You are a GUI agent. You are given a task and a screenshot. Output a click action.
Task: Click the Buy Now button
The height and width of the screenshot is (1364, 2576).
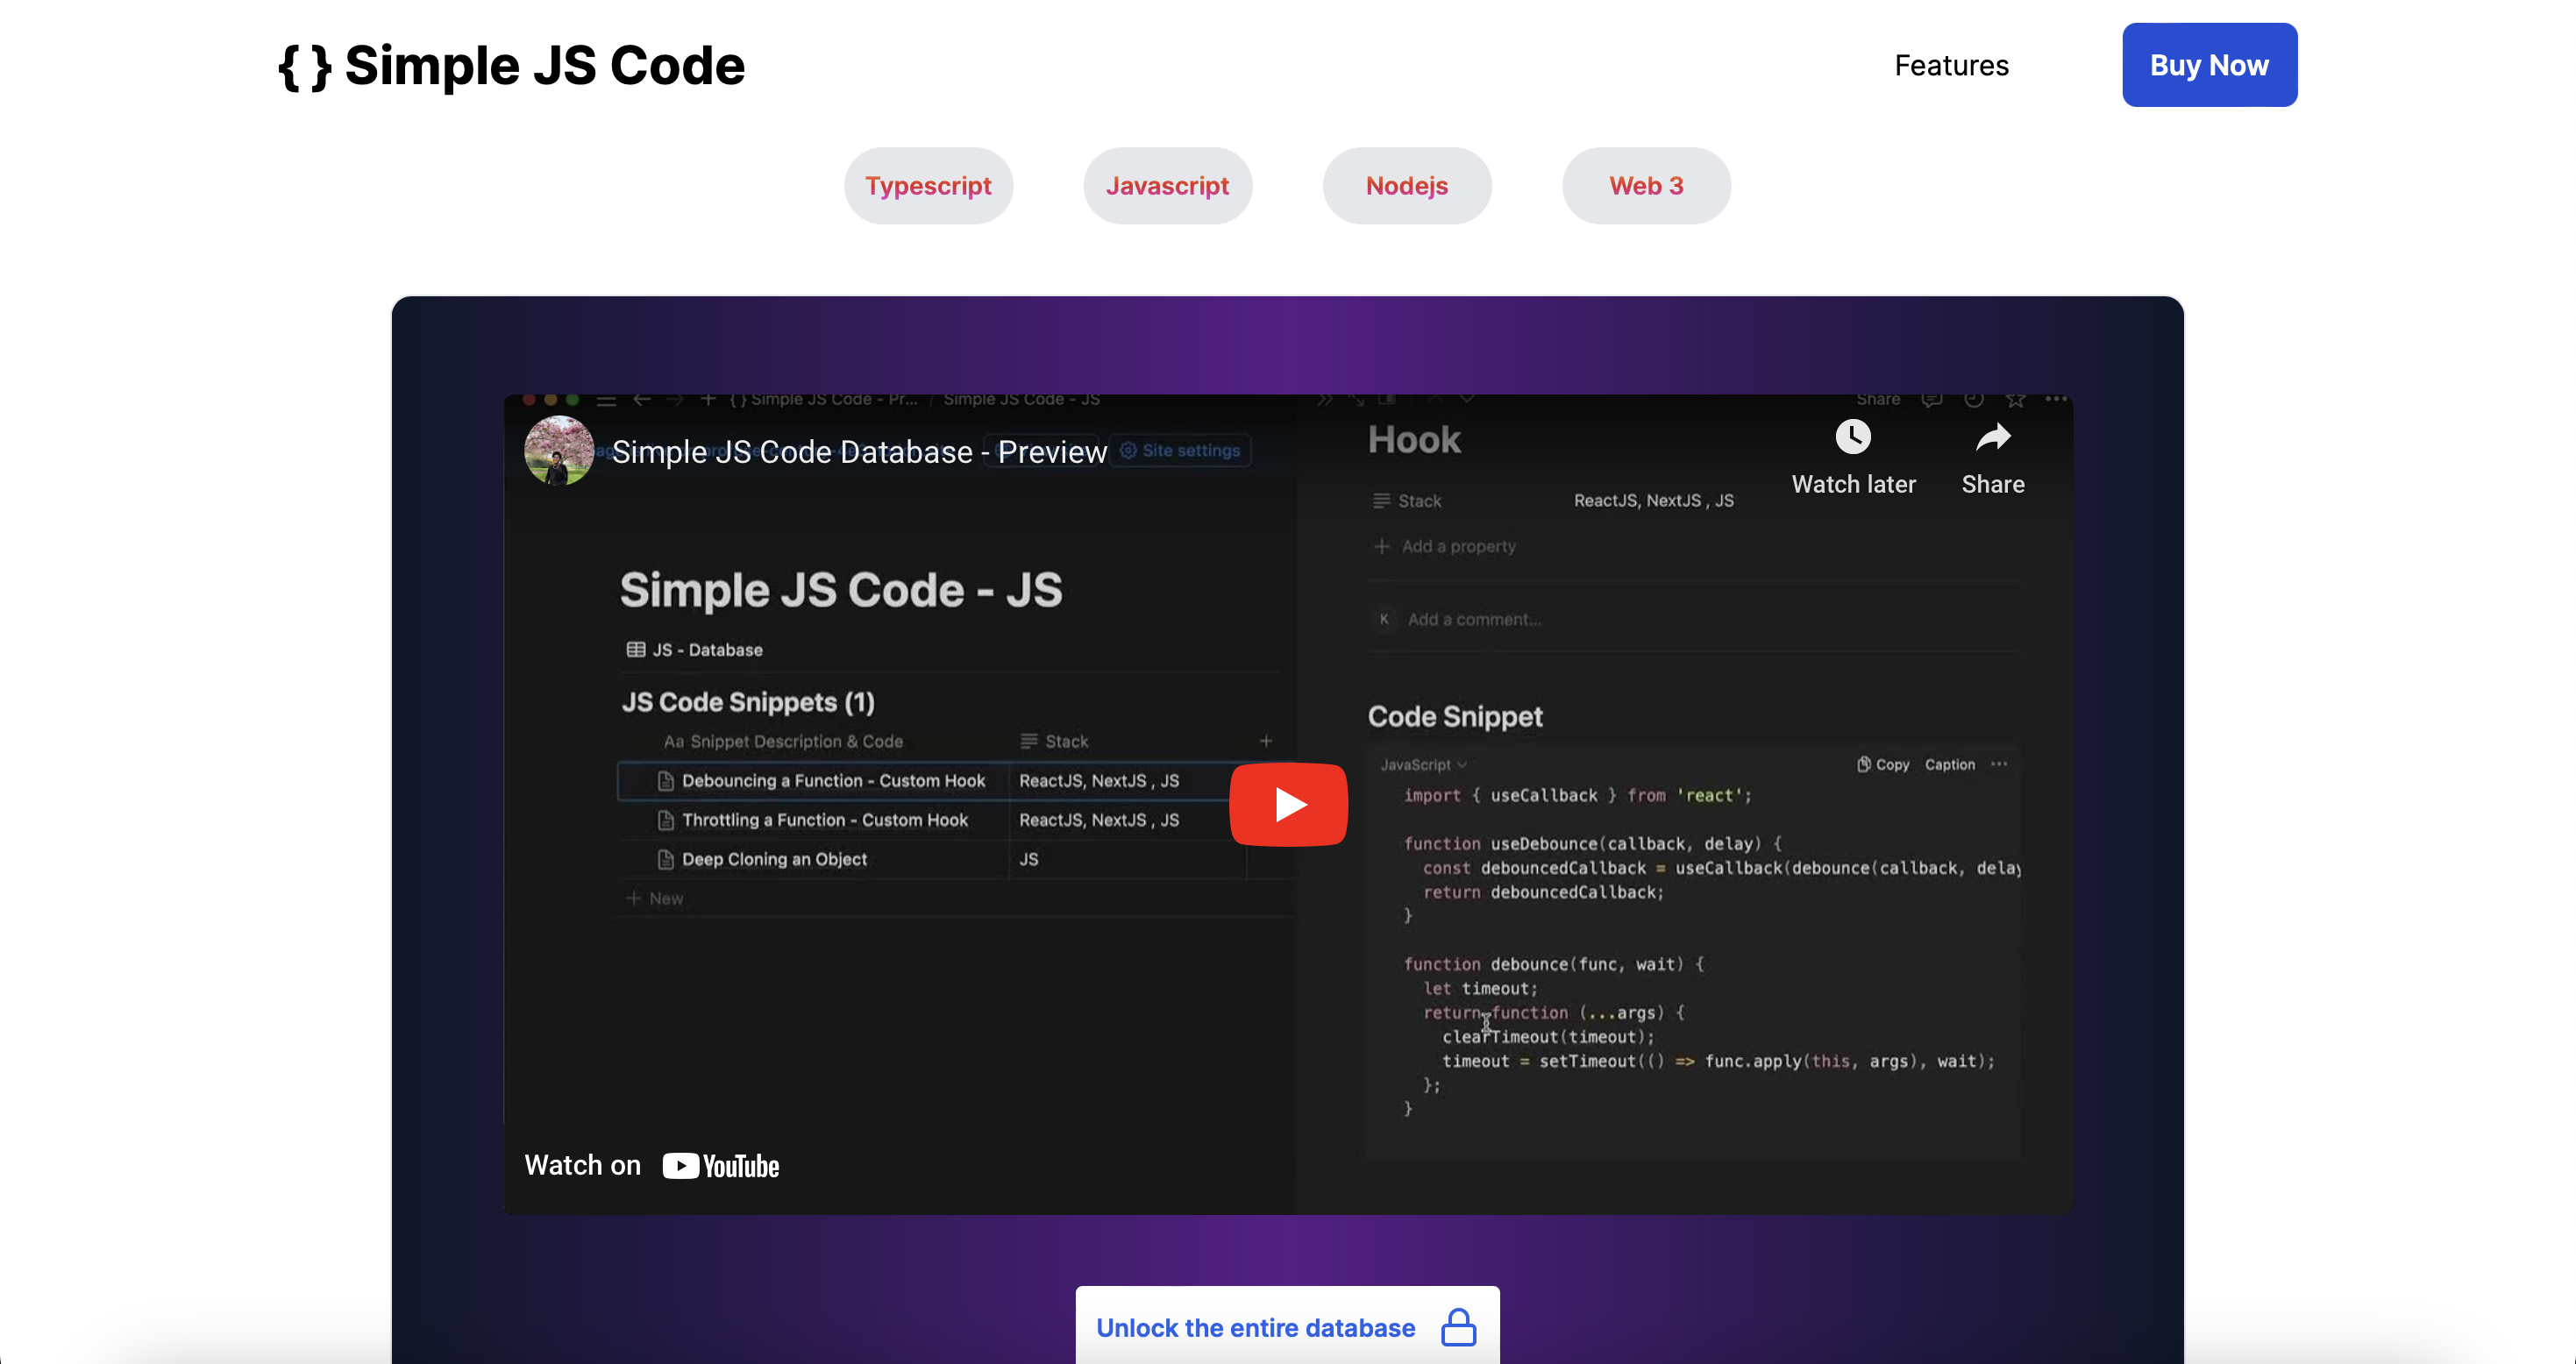[x=2209, y=65]
